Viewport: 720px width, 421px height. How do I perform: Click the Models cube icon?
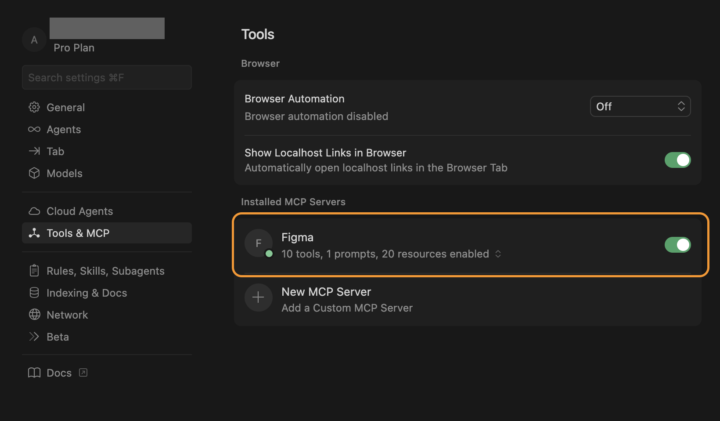tap(34, 173)
